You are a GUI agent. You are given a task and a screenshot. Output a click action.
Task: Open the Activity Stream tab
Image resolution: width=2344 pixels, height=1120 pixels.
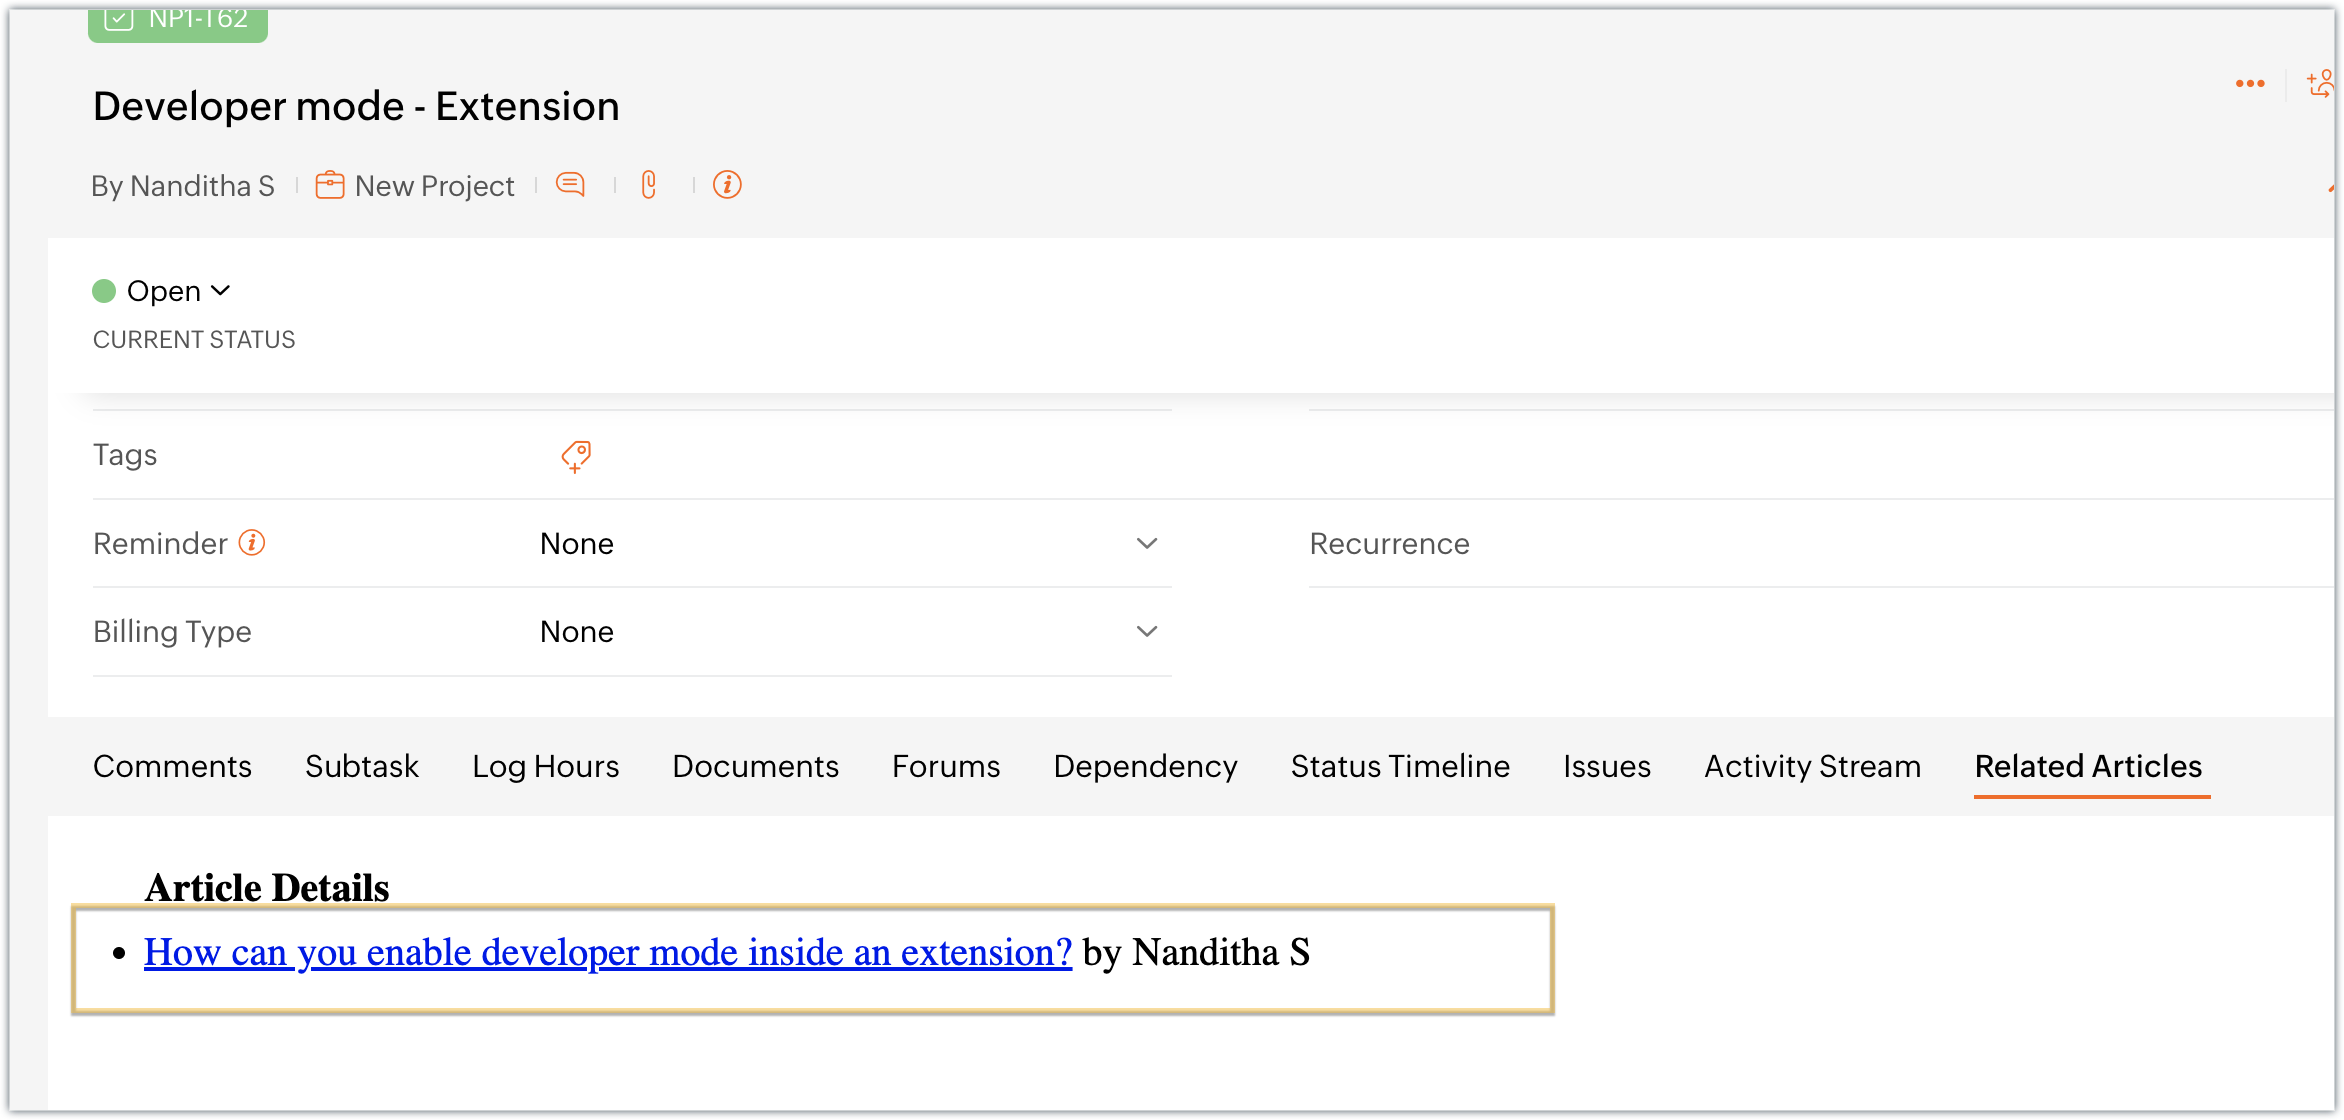pos(1812,766)
